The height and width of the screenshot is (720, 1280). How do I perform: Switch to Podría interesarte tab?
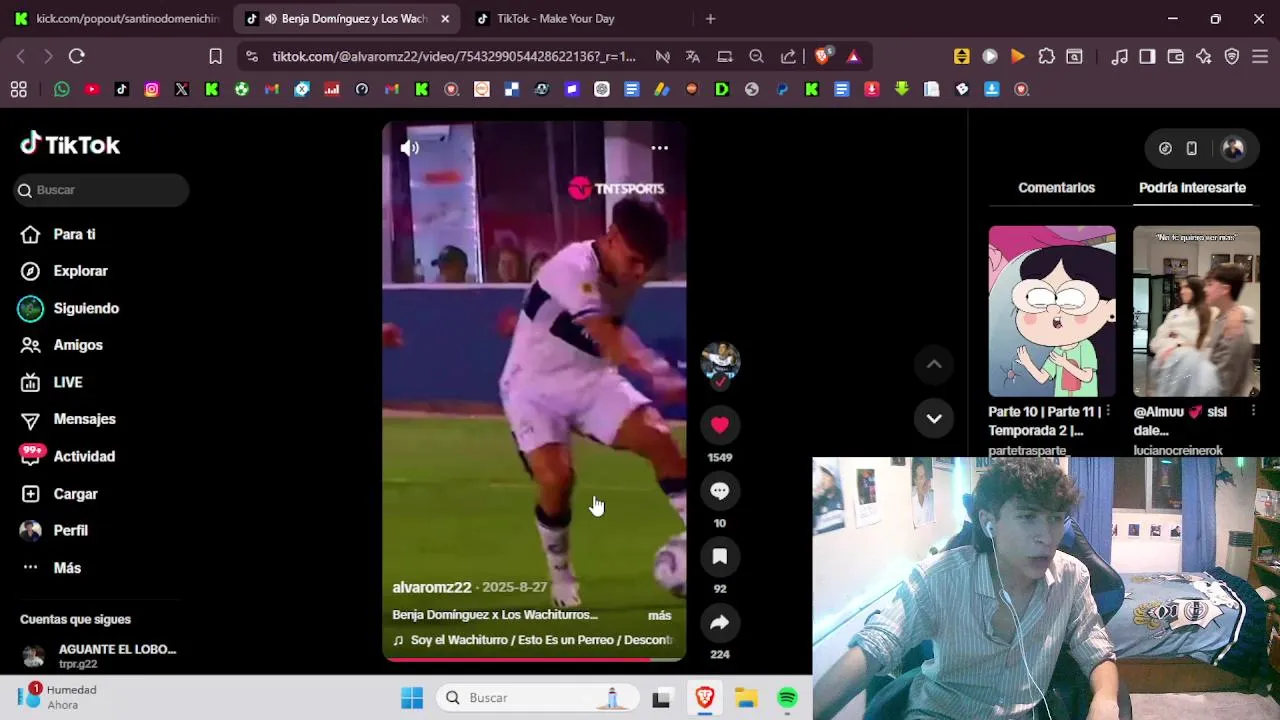[x=1192, y=188]
